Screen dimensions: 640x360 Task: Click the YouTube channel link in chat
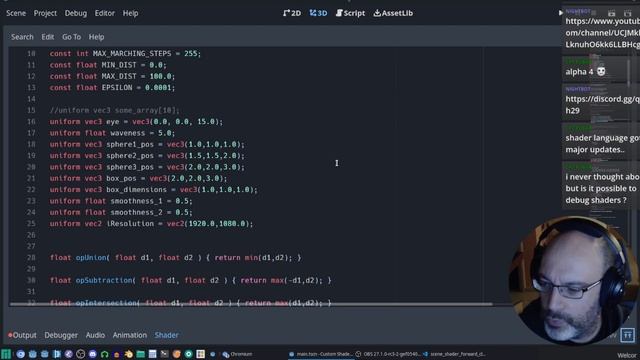(x=602, y=33)
